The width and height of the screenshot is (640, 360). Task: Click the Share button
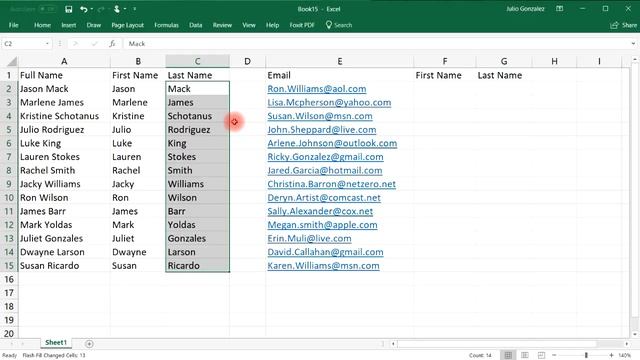(x=623, y=25)
